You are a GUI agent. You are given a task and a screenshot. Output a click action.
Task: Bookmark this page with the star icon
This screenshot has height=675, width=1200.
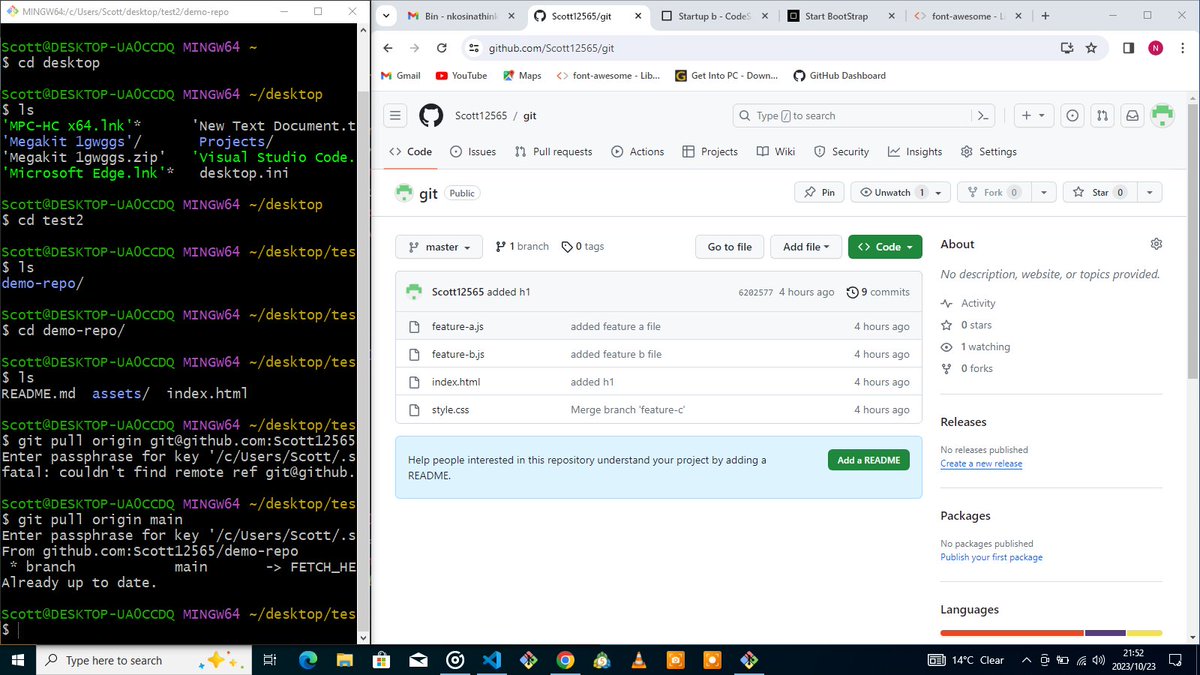(1091, 48)
